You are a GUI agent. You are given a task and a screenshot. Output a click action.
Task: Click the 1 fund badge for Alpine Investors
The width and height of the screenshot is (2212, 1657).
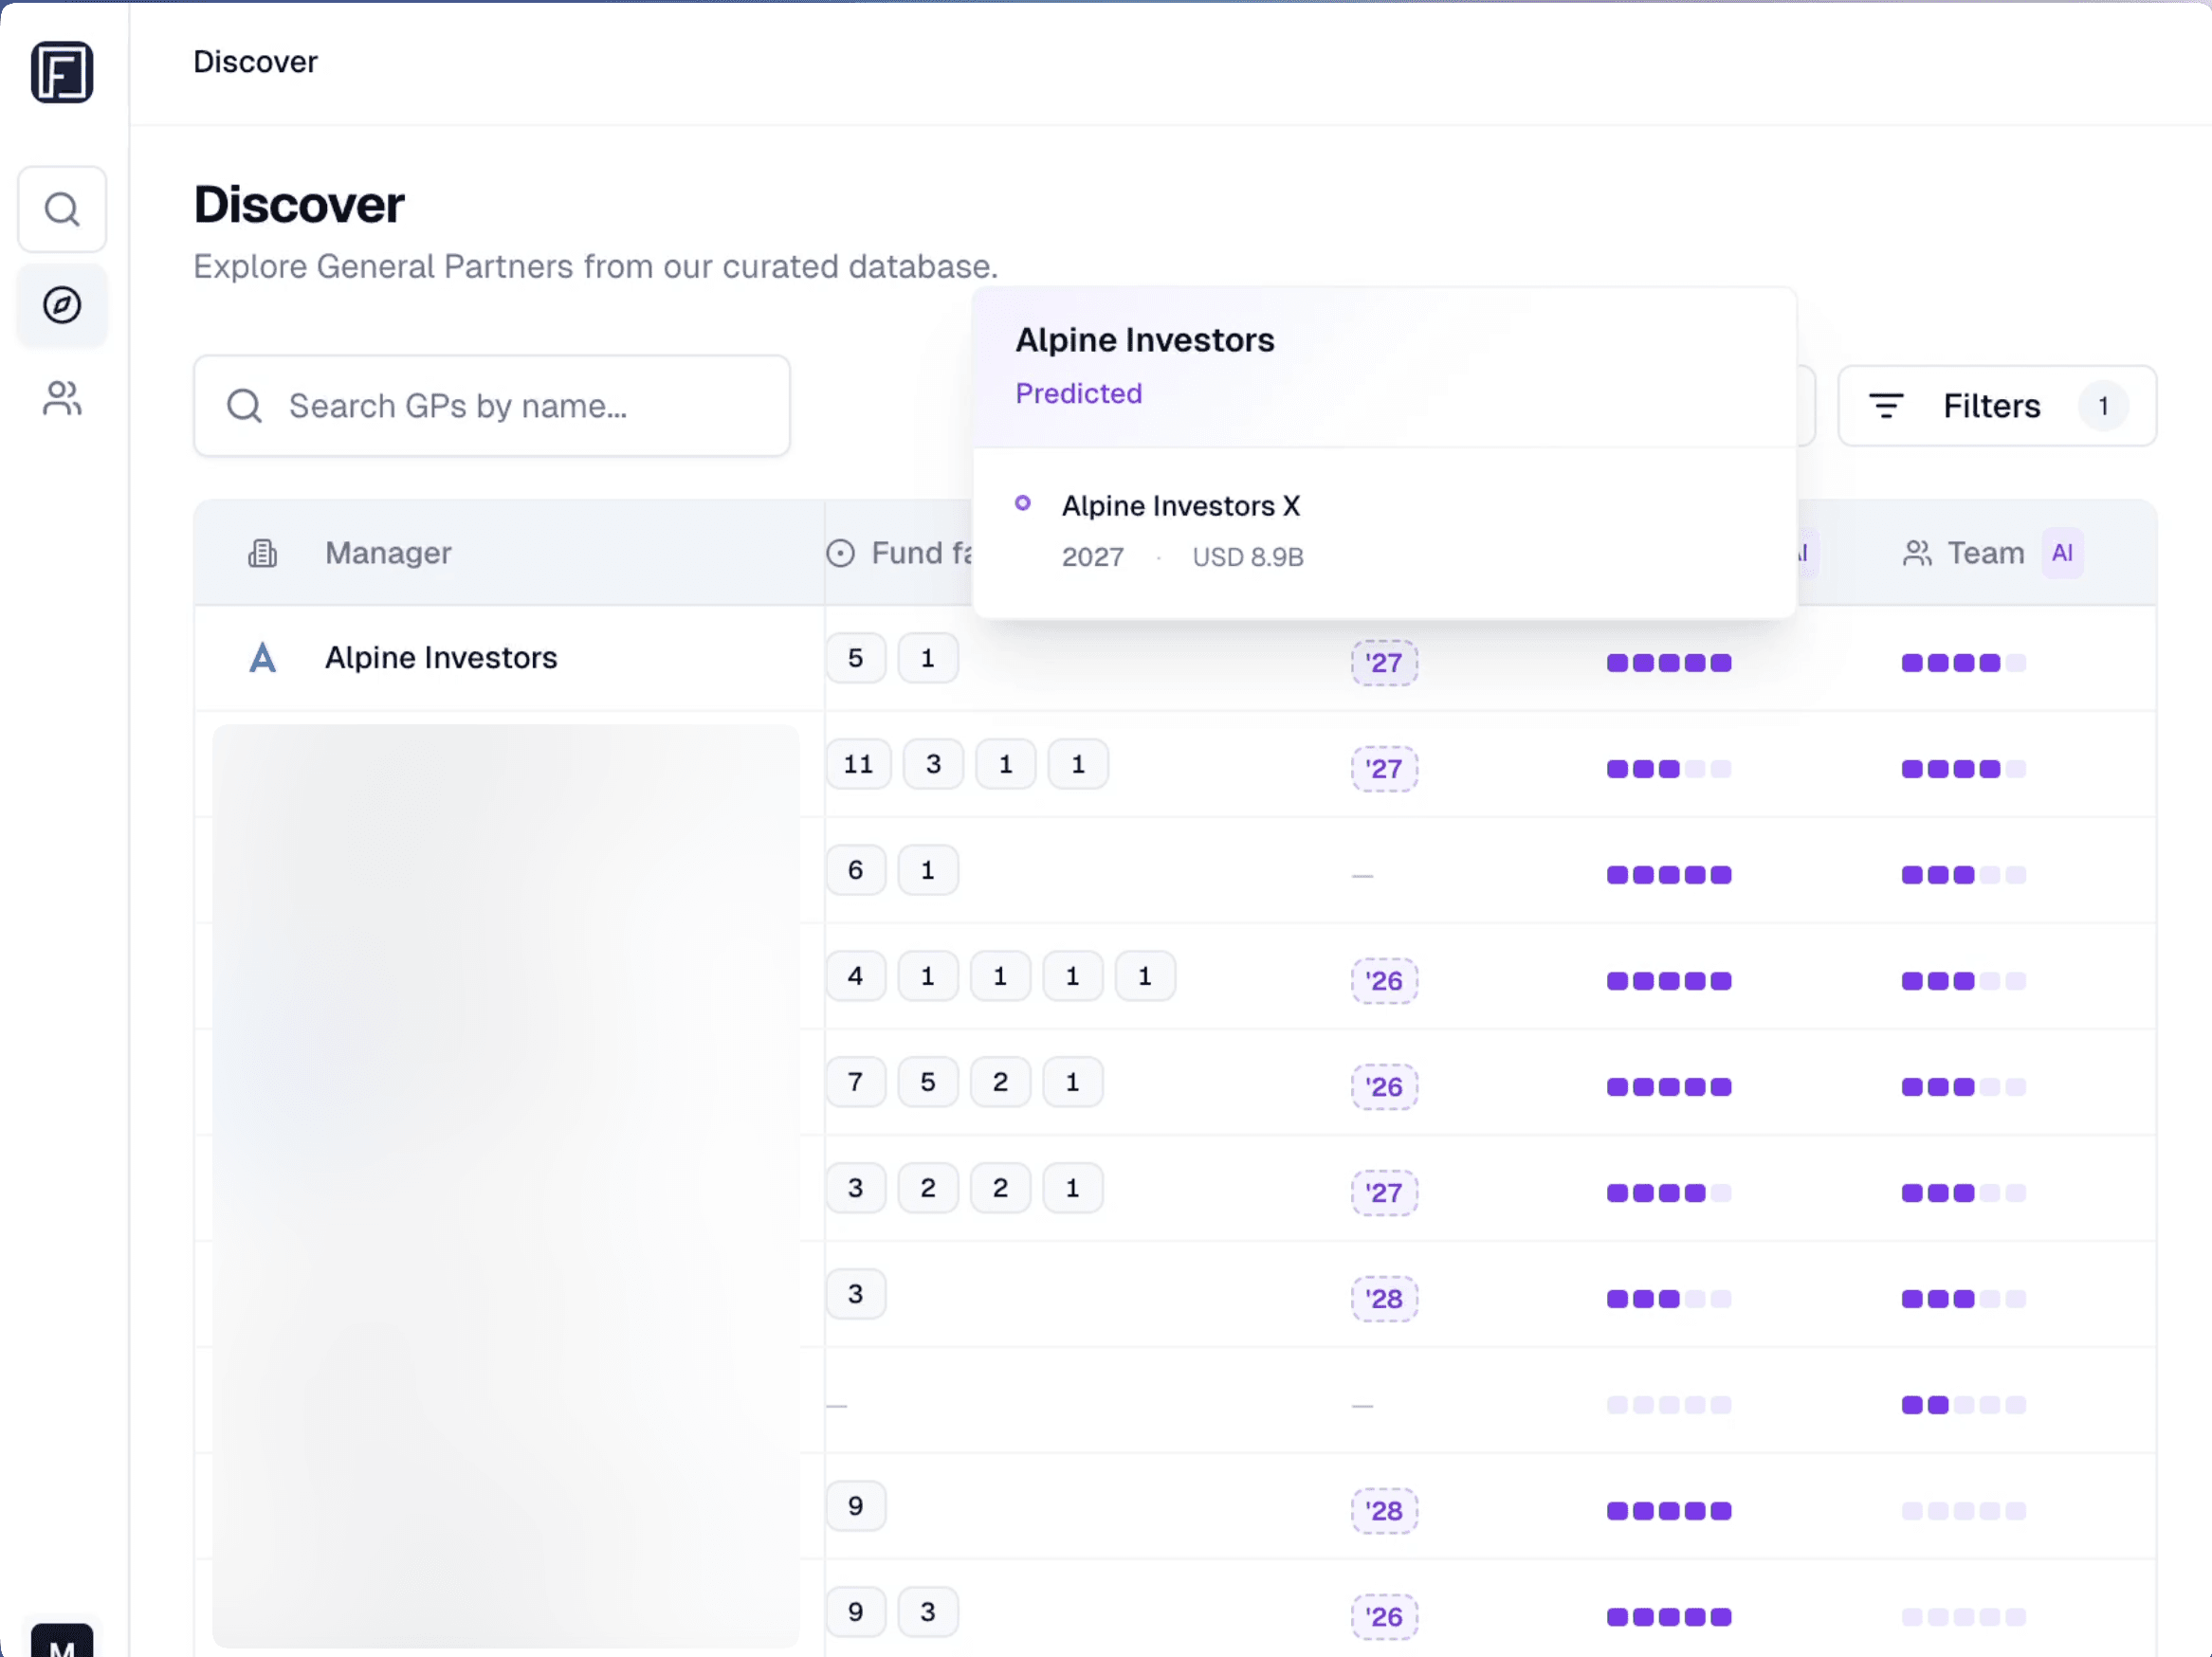point(927,658)
